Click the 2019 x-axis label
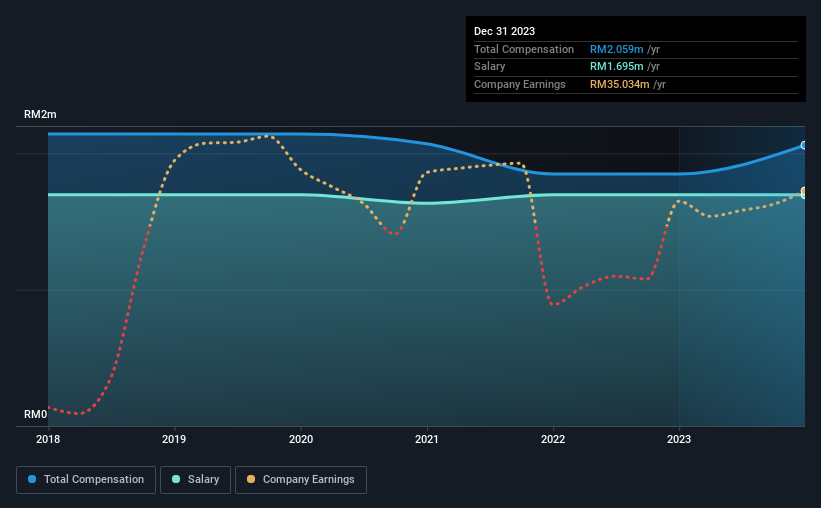821x508 pixels. [x=174, y=439]
